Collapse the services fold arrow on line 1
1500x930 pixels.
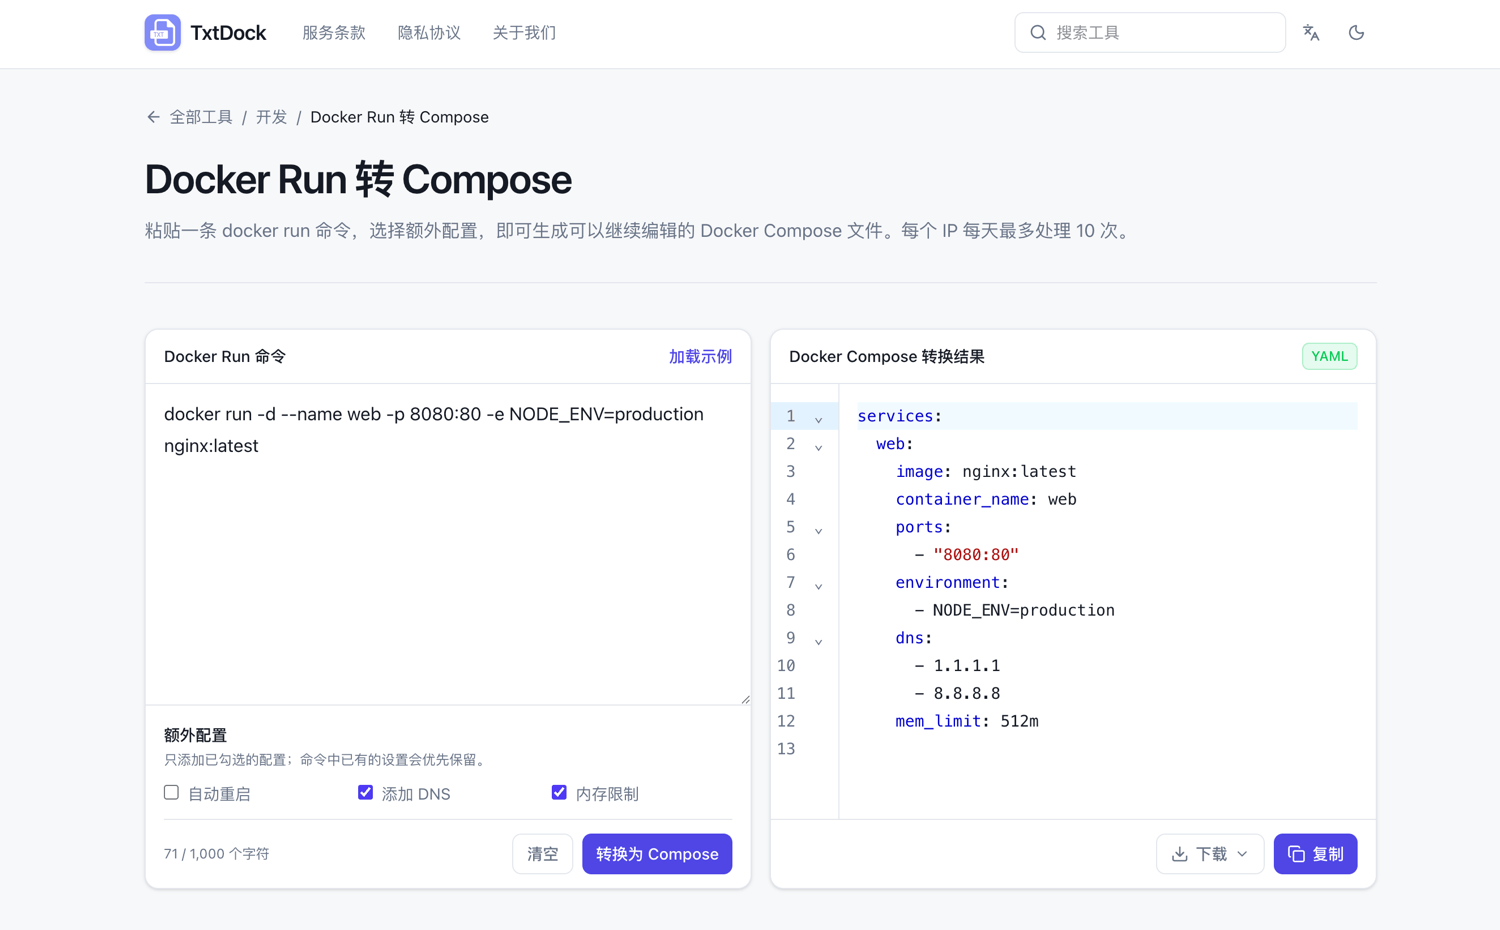[x=818, y=419]
